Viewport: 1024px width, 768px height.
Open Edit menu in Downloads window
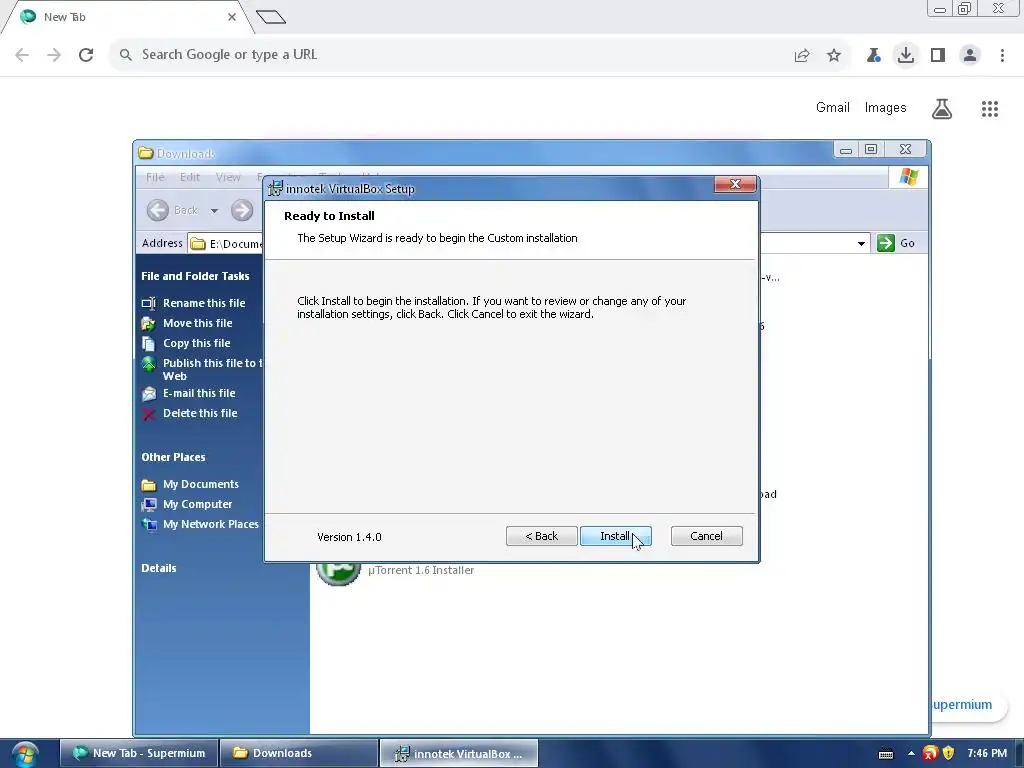190,177
